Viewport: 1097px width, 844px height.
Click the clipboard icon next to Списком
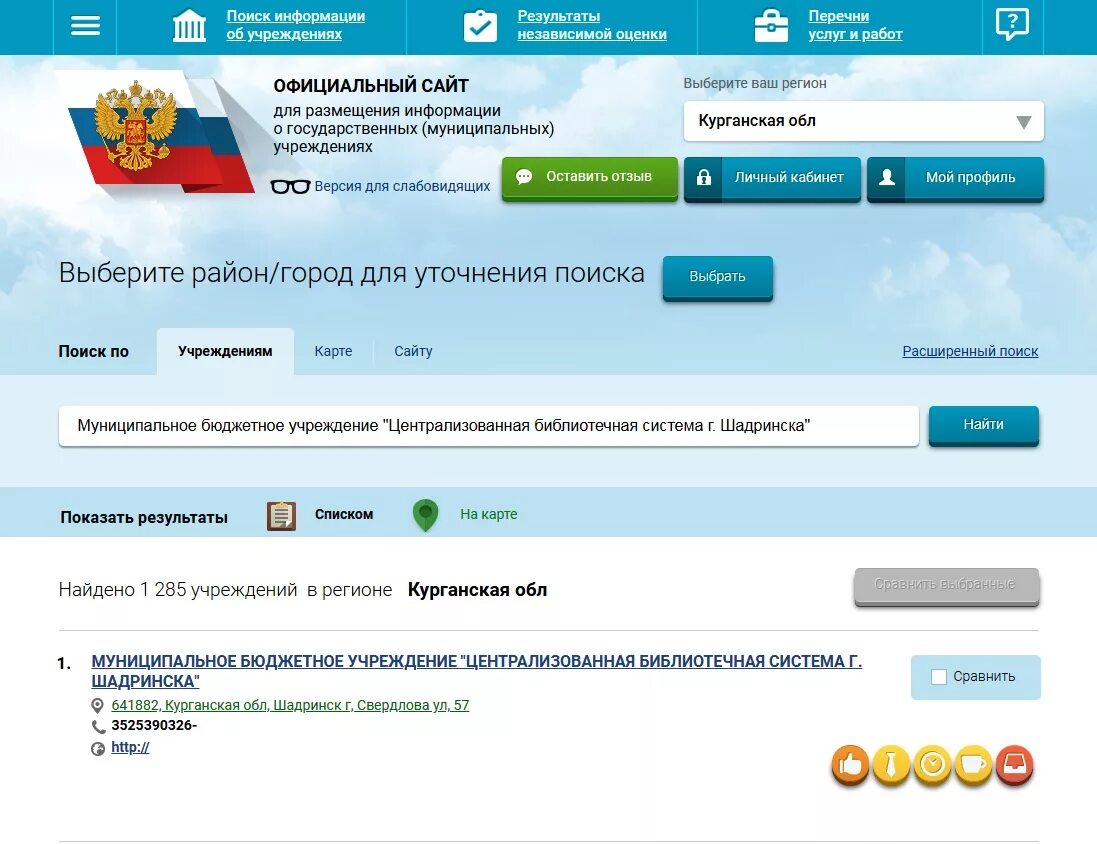(x=280, y=514)
